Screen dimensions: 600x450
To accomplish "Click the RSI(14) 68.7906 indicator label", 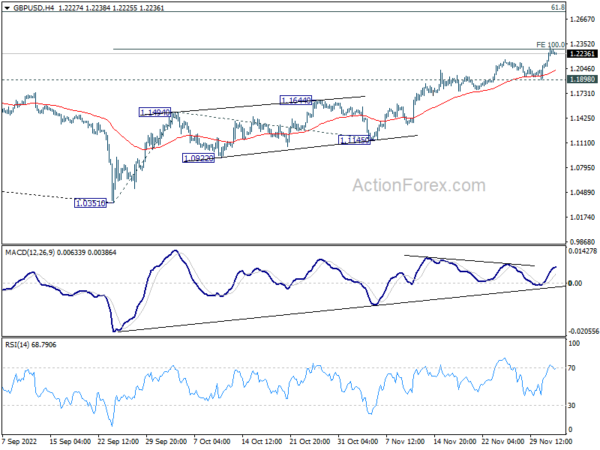I will pos(31,345).
